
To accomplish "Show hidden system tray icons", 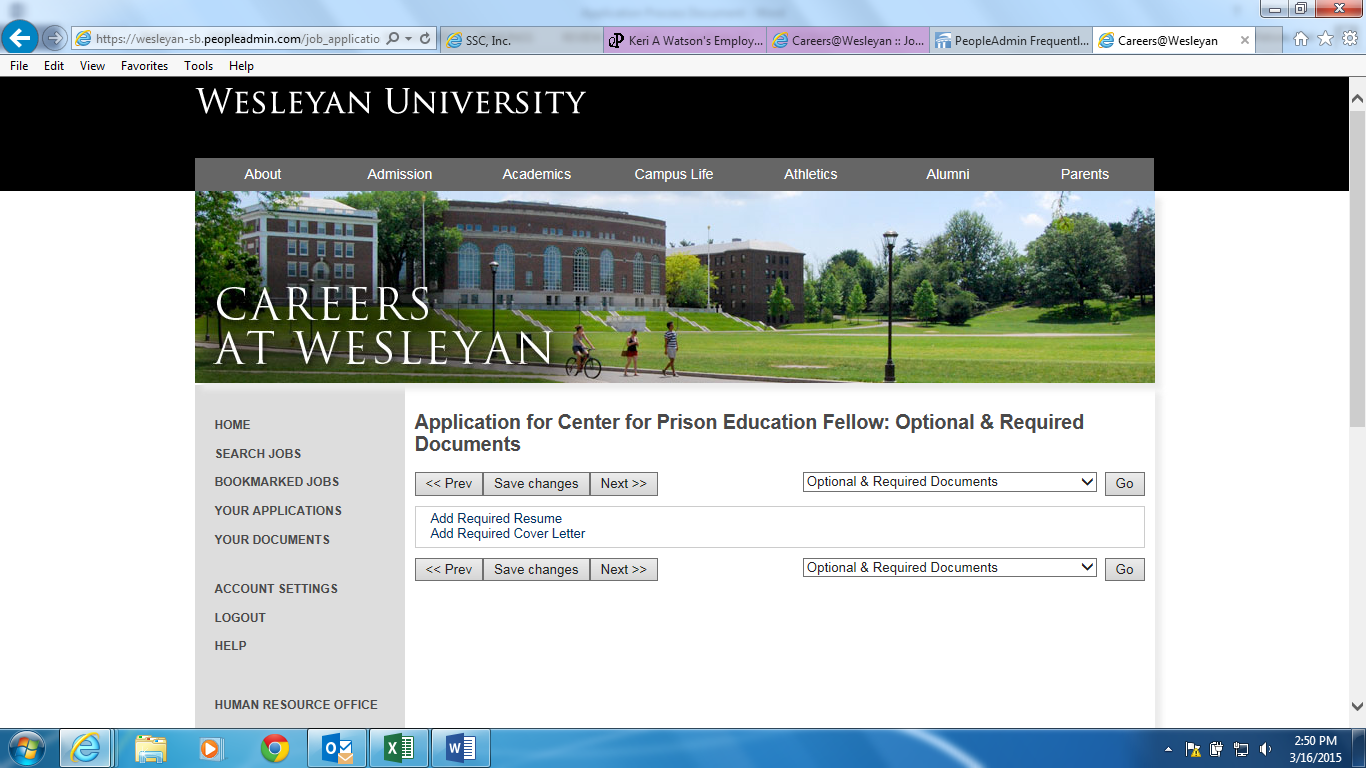I will tap(1168, 749).
